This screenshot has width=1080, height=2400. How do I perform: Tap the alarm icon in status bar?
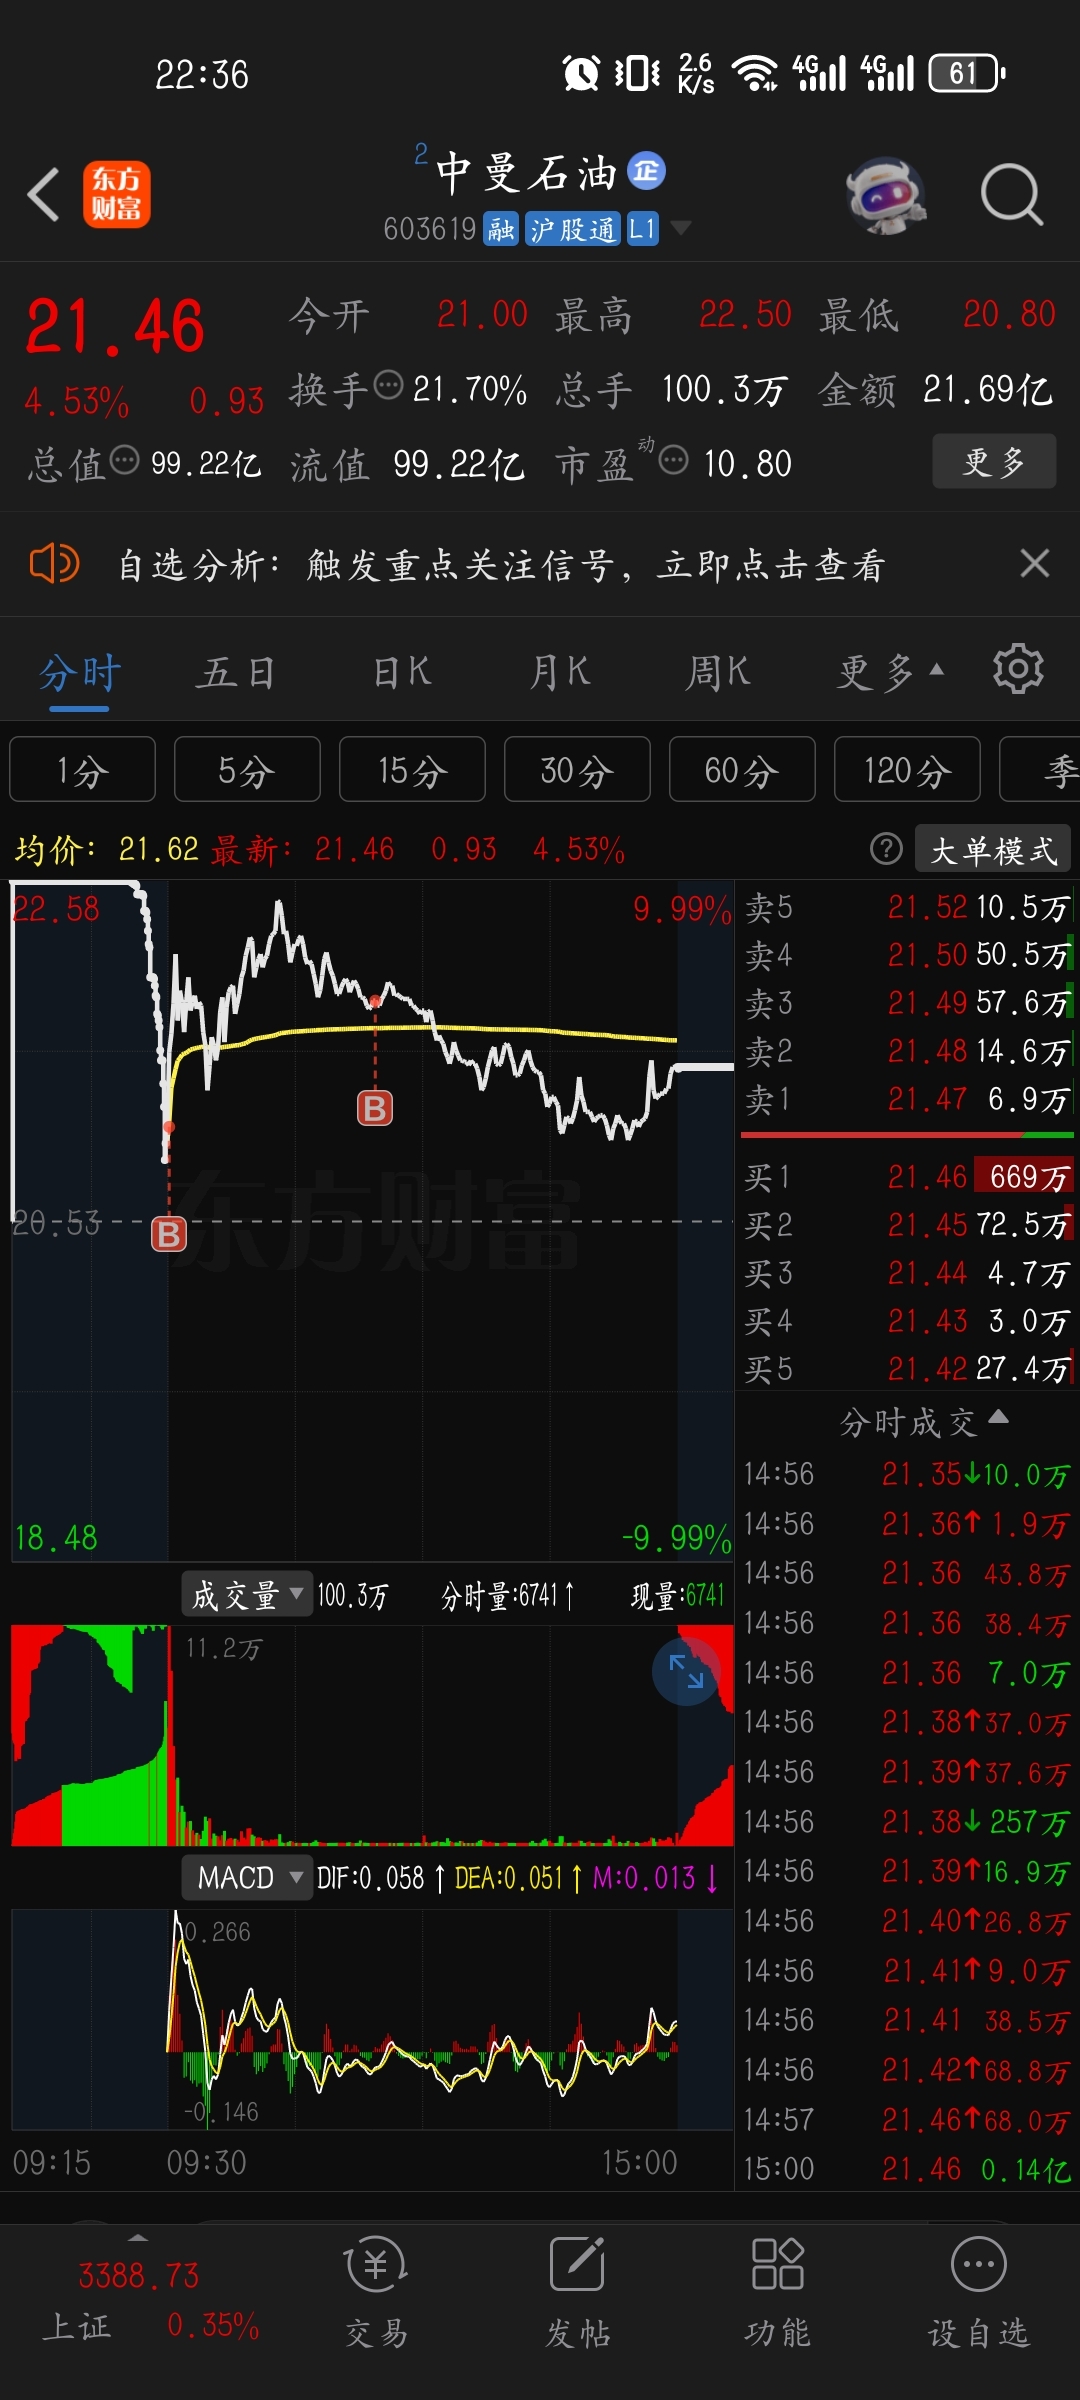click(x=581, y=73)
